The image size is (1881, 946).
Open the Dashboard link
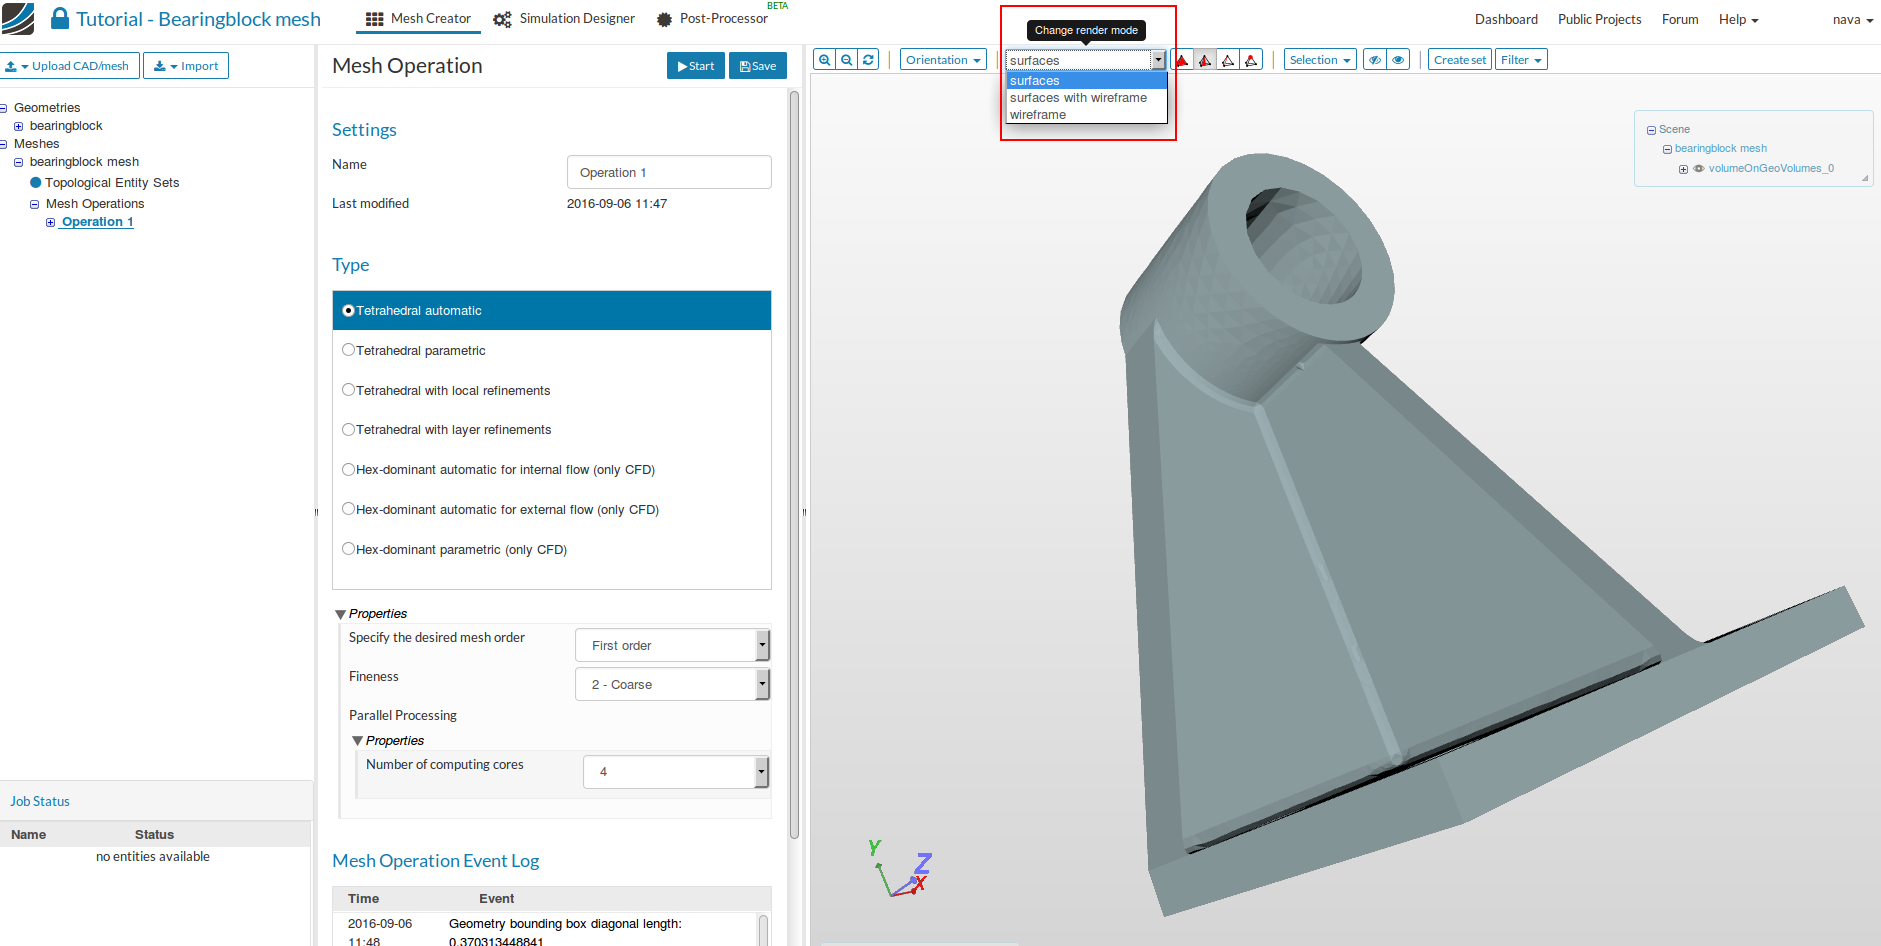click(x=1506, y=20)
